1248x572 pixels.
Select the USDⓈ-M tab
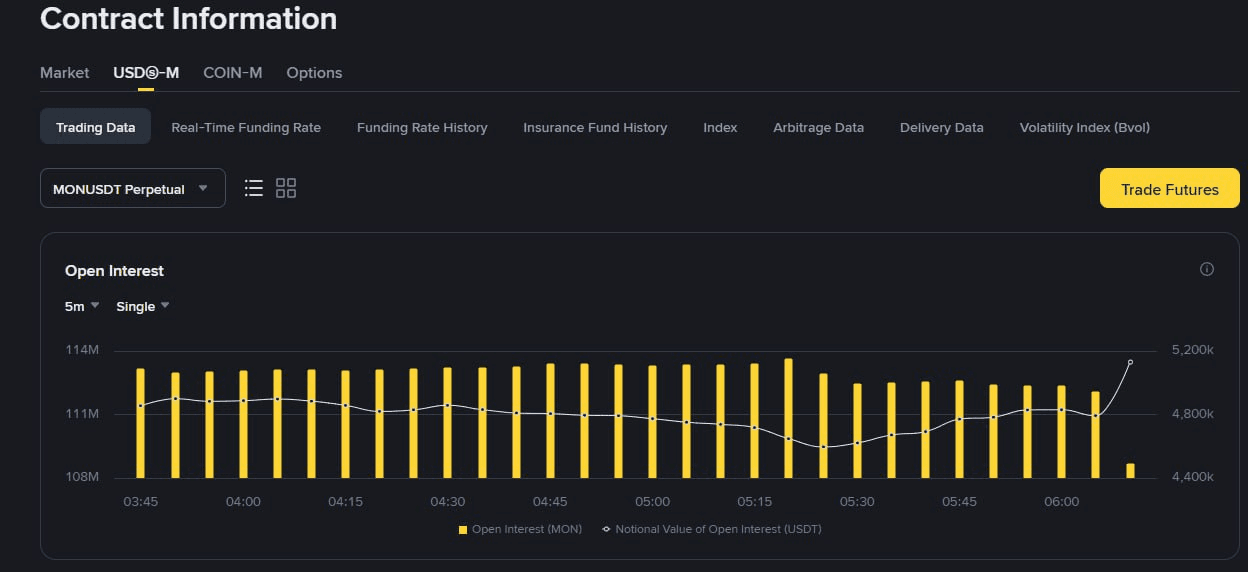point(146,73)
